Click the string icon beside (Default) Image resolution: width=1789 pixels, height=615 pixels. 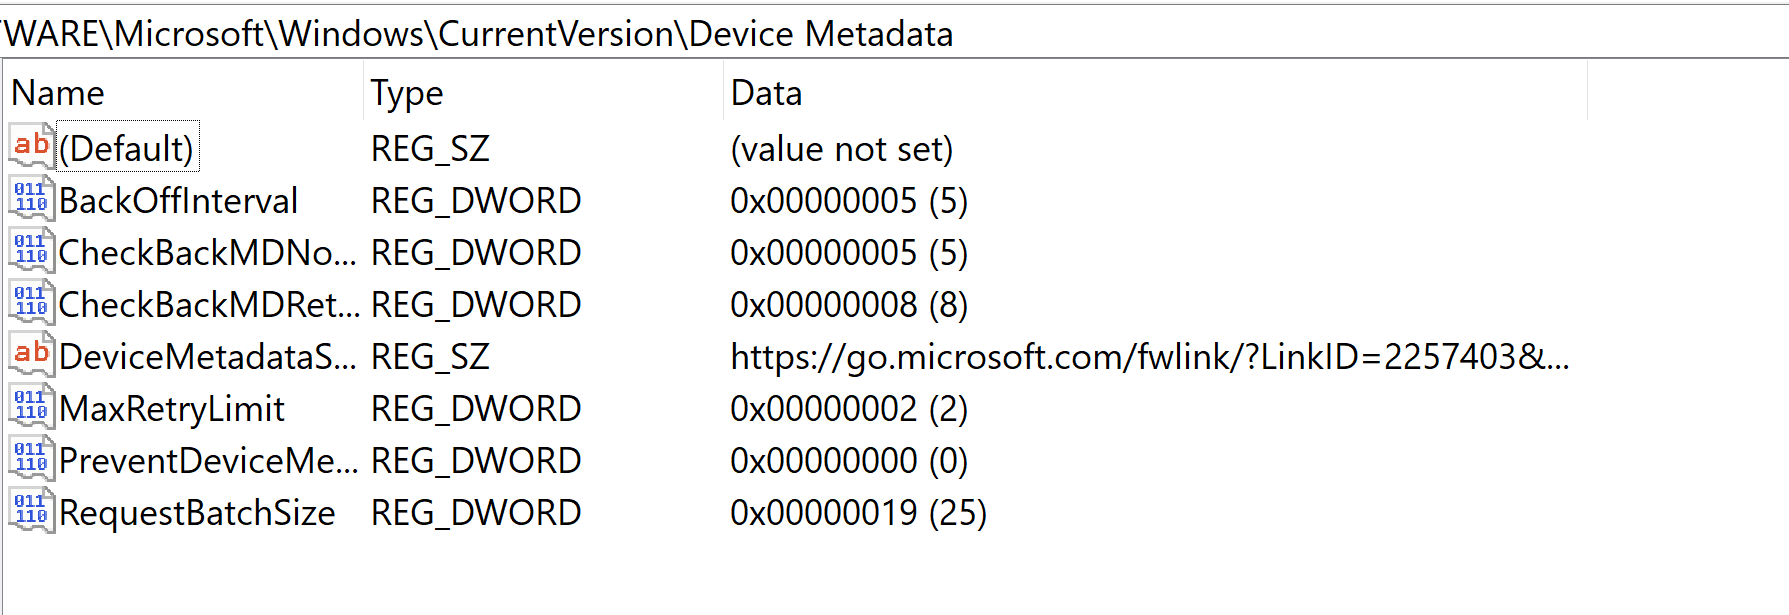pos(30,146)
